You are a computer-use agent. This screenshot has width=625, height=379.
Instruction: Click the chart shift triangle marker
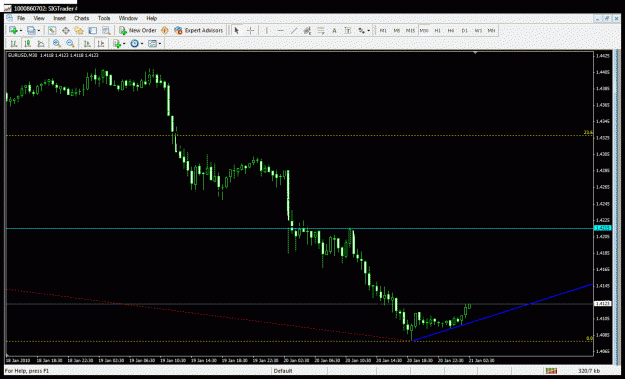click(x=475, y=53)
